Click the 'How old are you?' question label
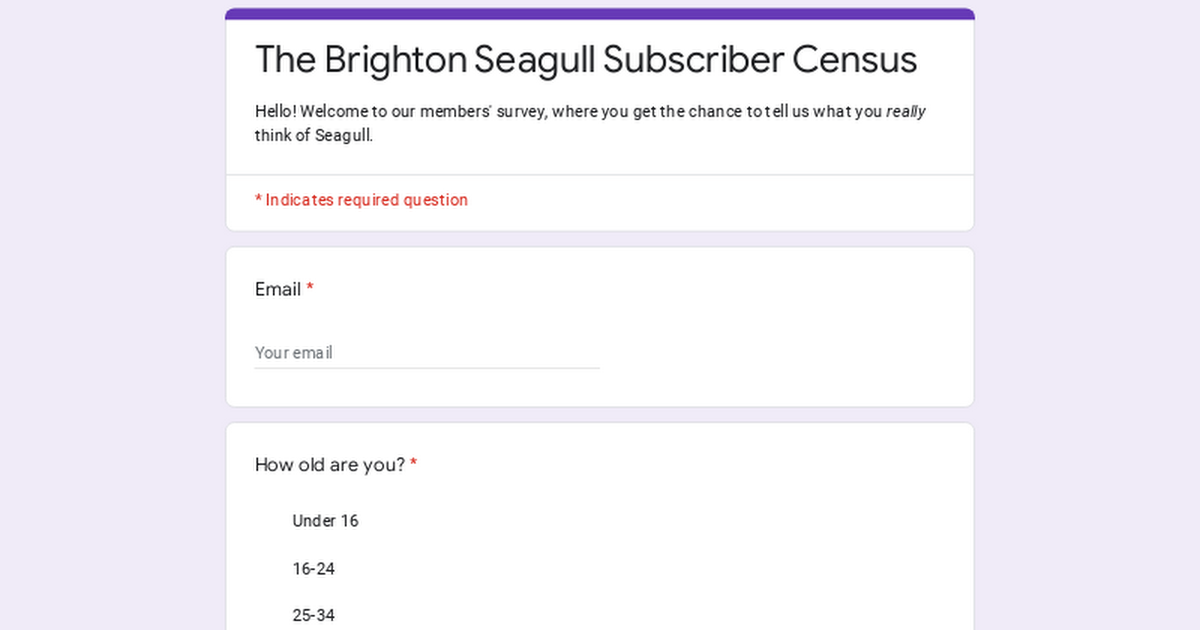Viewport: 1200px width, 630px height. [x=330, y=465]
